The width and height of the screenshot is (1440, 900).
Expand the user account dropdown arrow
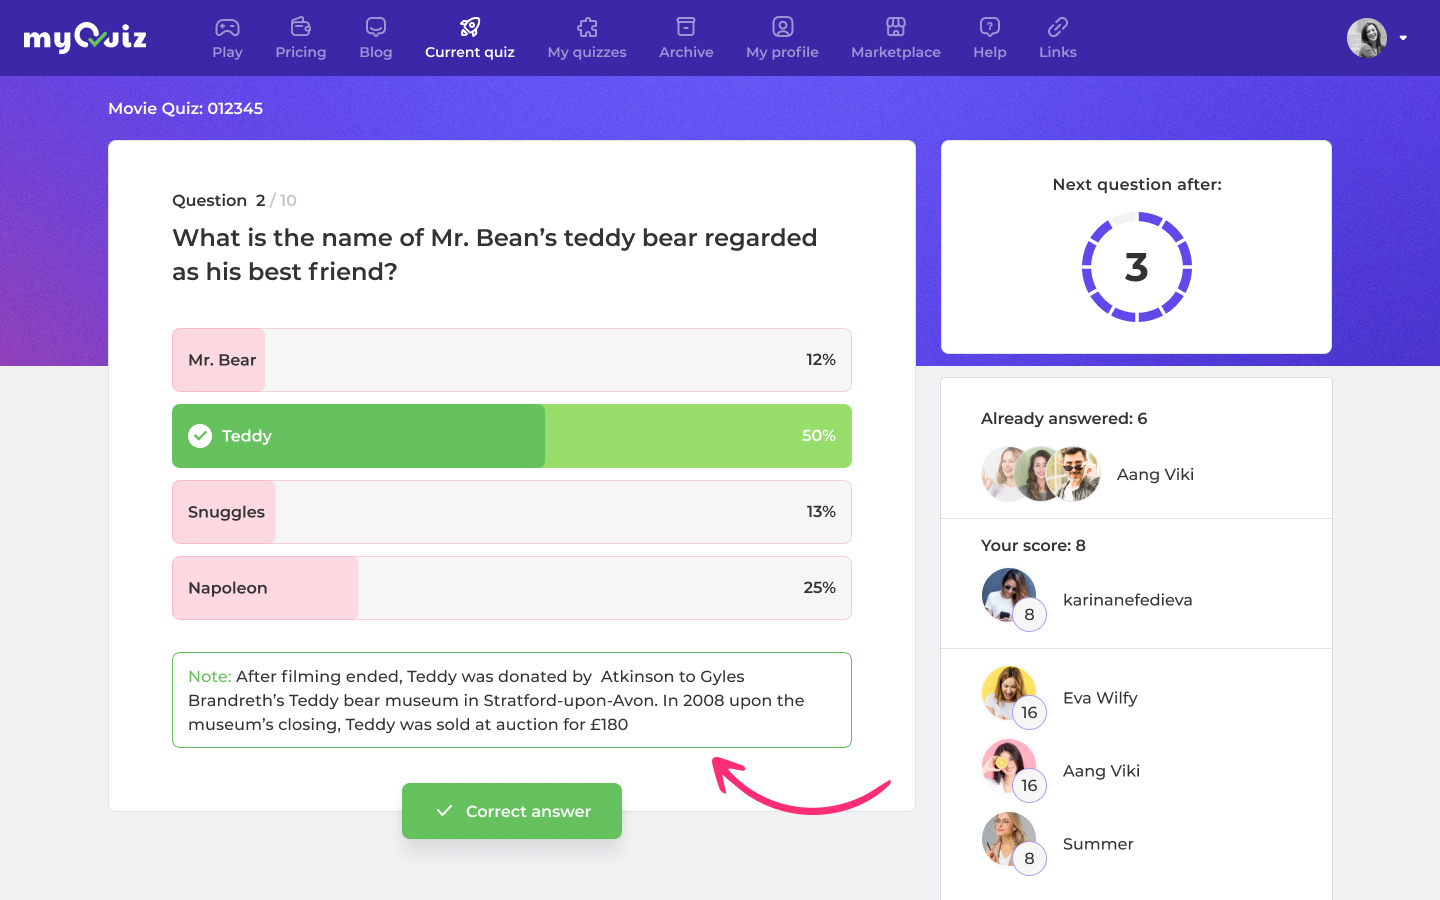click(x=1403, y=38)
